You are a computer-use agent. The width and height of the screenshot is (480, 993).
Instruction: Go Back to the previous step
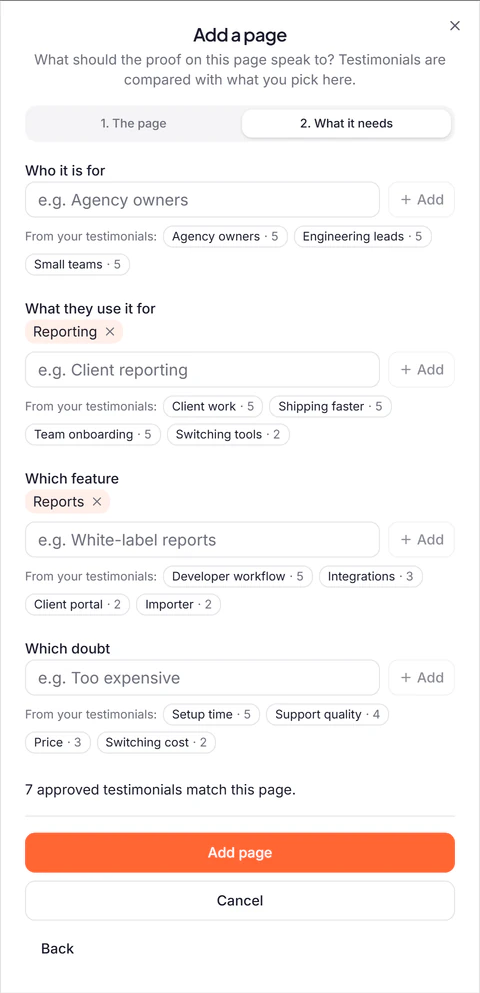[x=58, y=949]
